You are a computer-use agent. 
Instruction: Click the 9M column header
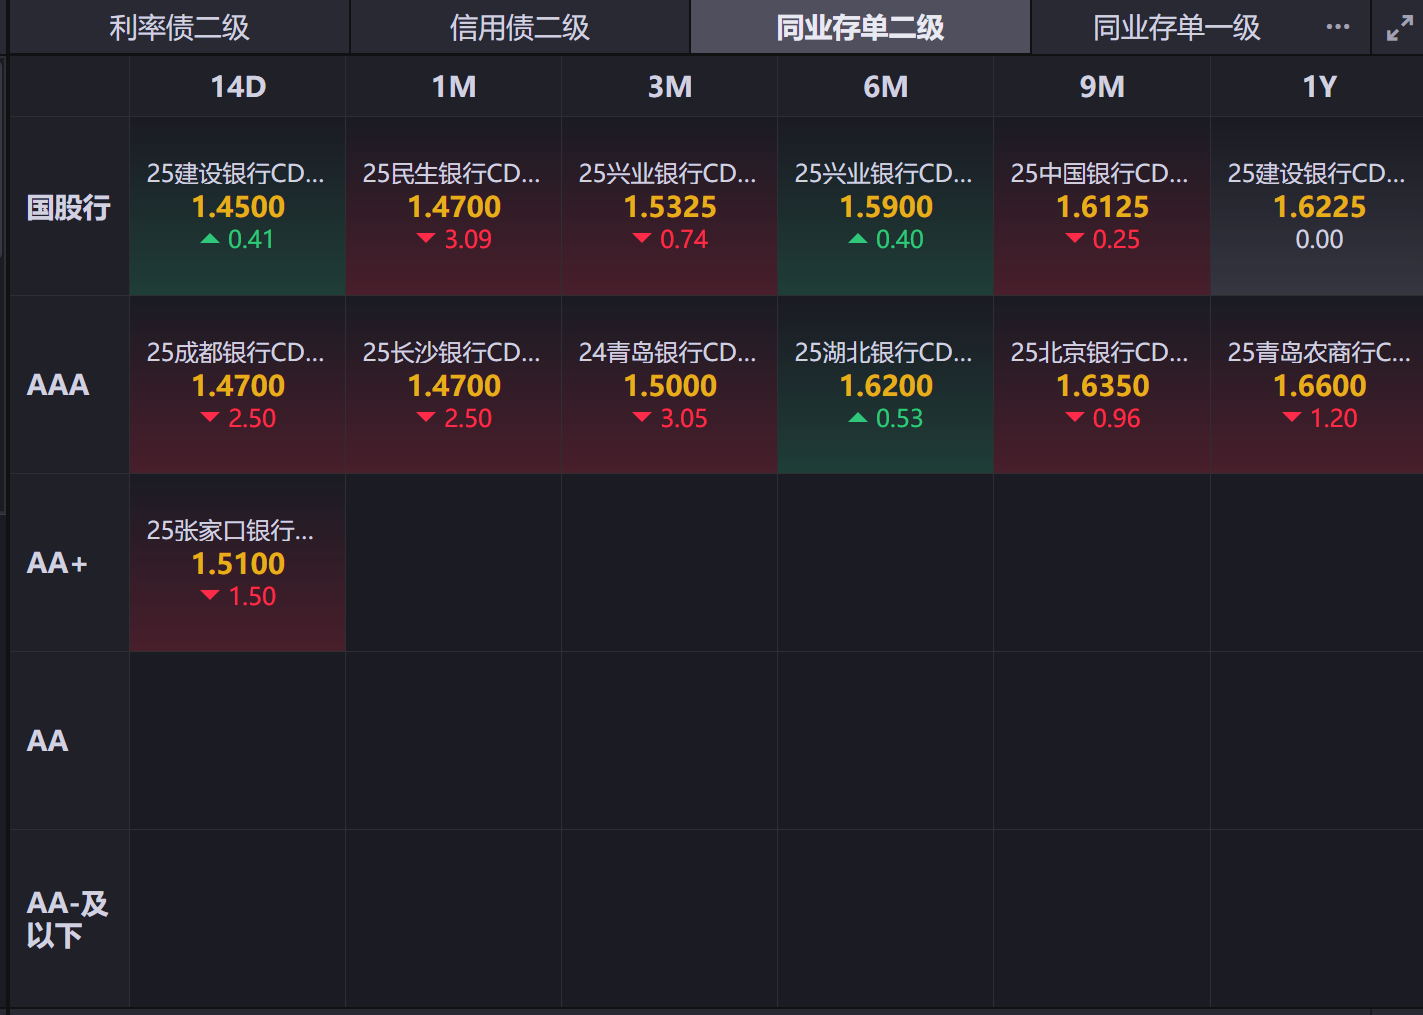click(1102, 87)
